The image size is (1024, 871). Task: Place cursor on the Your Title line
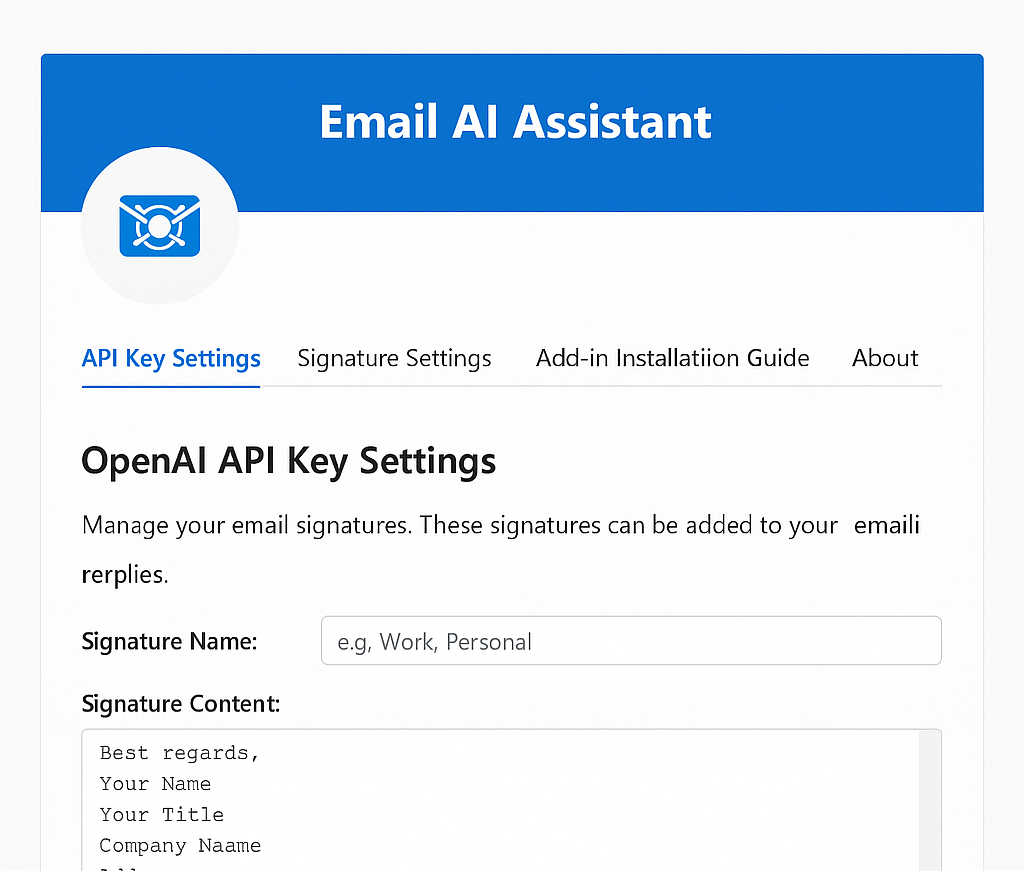coord(161,815)
